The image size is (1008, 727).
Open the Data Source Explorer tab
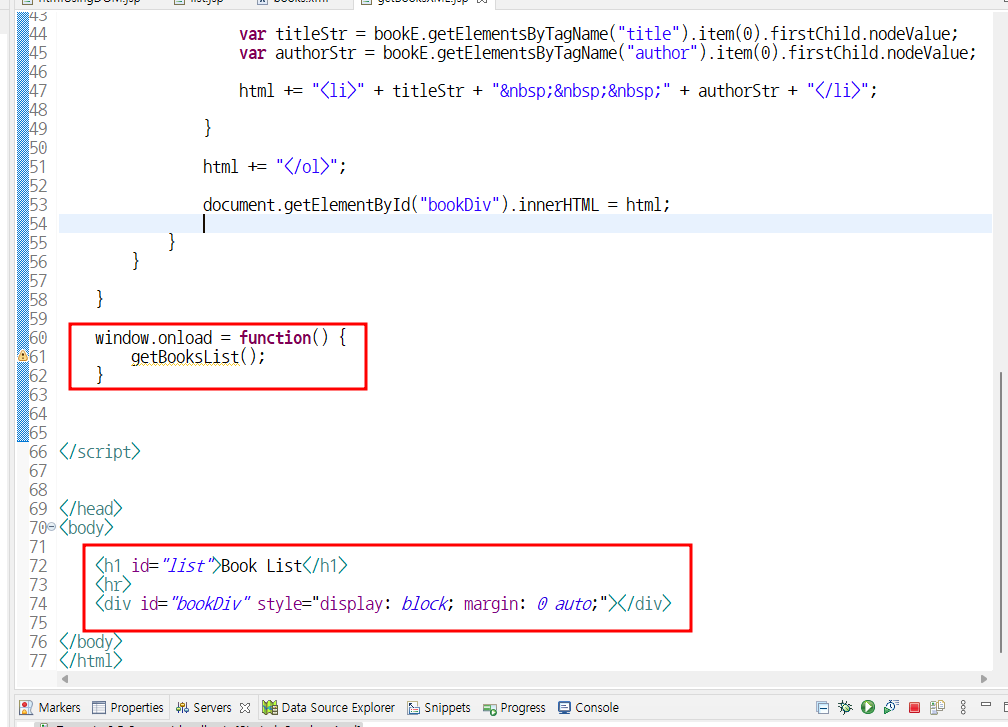328,708
